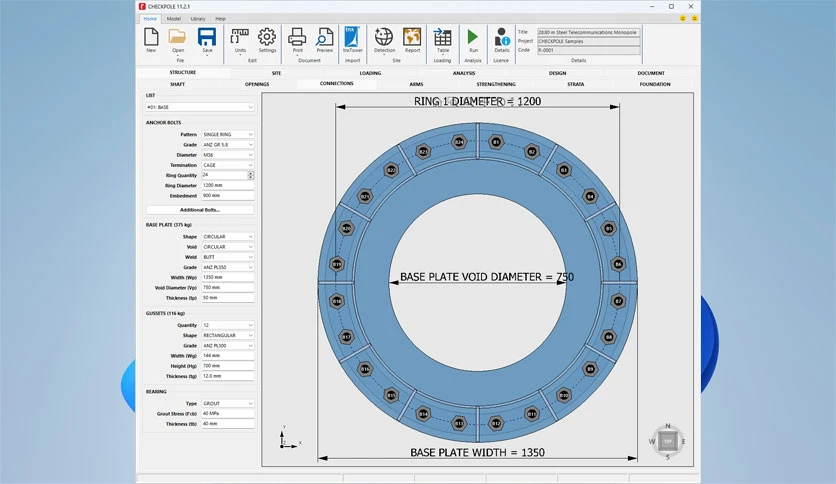Run the analysis
836x484 pixels.
pyautogui.click(x=473, y=40)
